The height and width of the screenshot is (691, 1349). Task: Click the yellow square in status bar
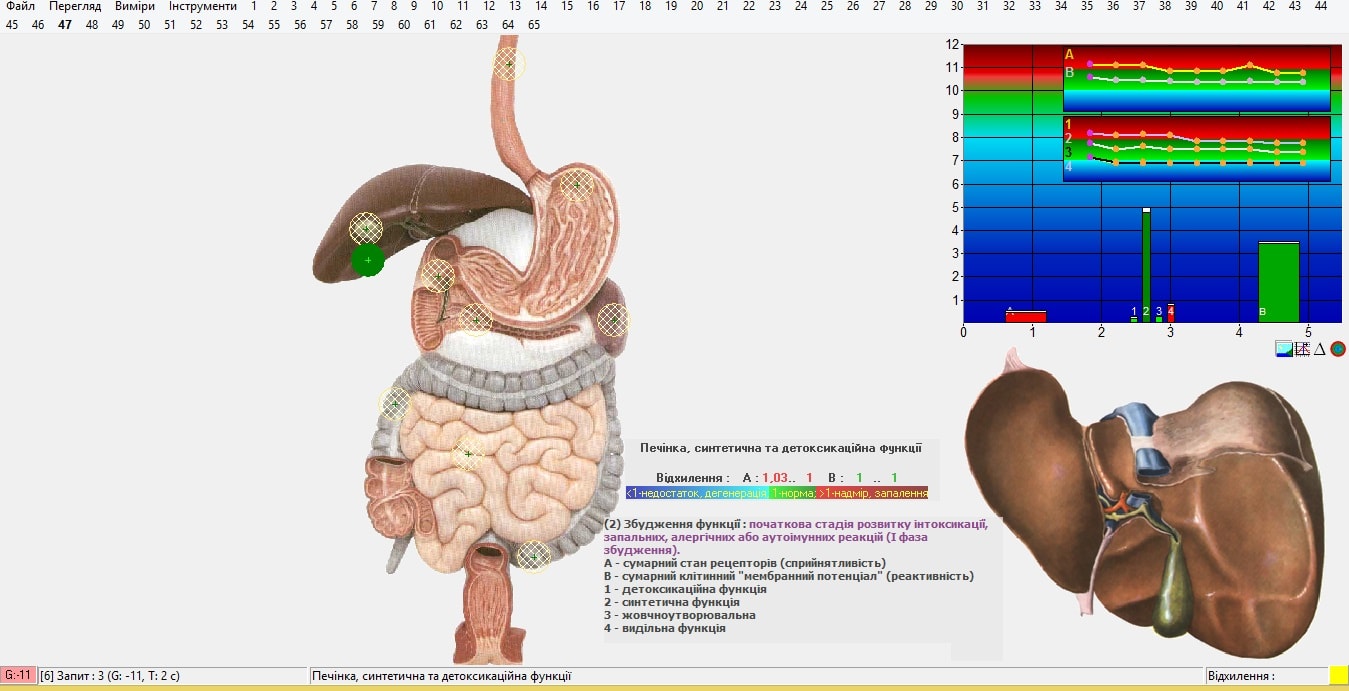coord(1338,676)
